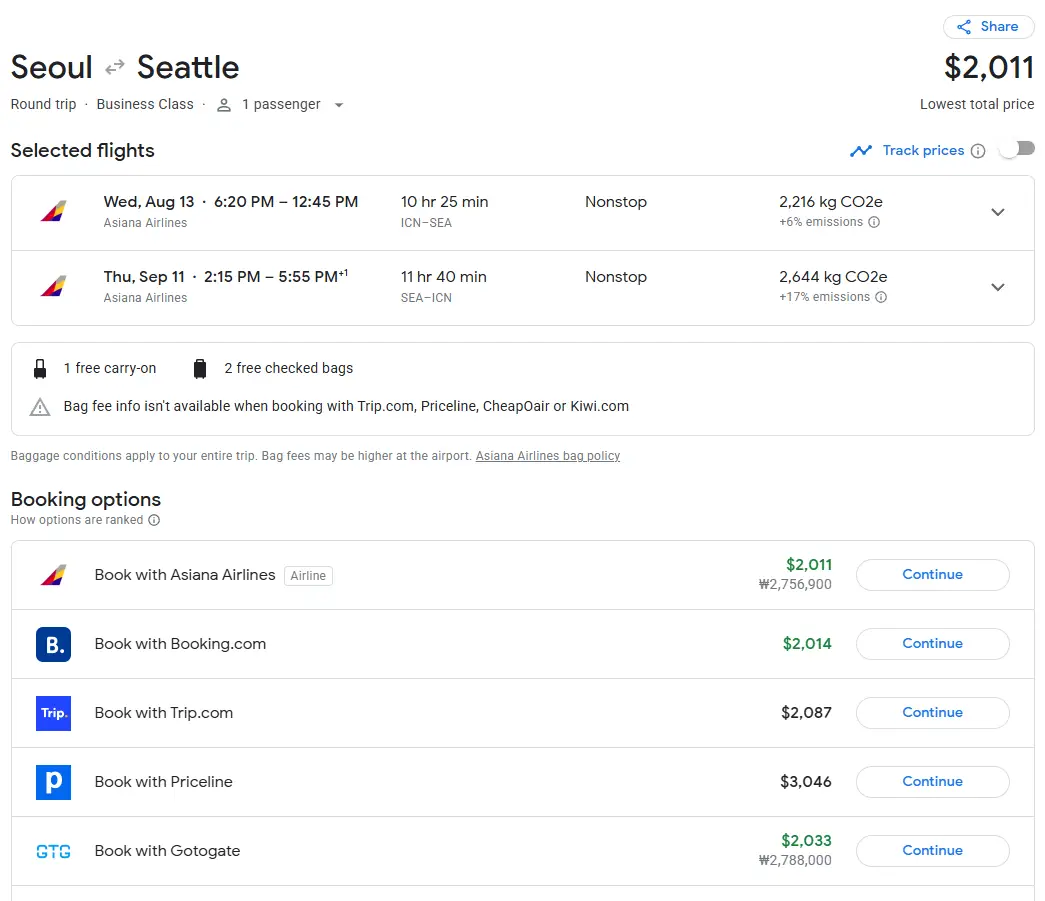Viewport: 1045px width, 901px height.
Task: Click the 'Wed, Aug 13' departure time text
Action: [231, 202]
